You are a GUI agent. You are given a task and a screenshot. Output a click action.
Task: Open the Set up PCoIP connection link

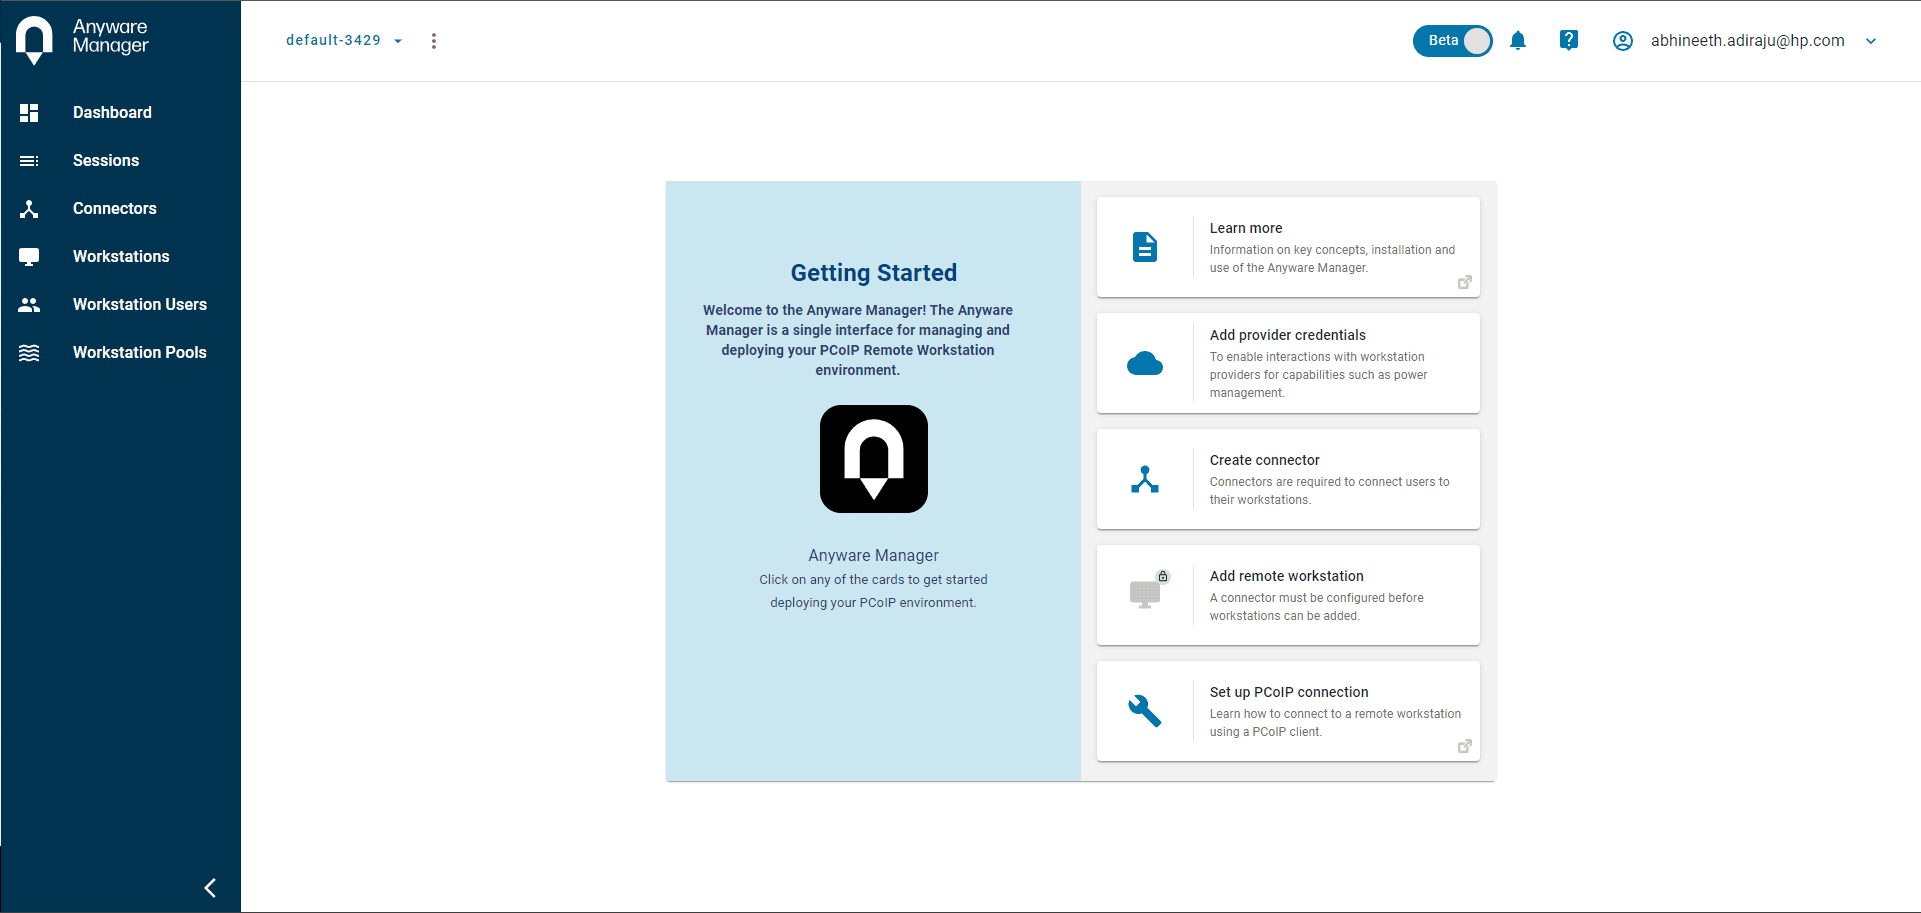[1288, 692]
